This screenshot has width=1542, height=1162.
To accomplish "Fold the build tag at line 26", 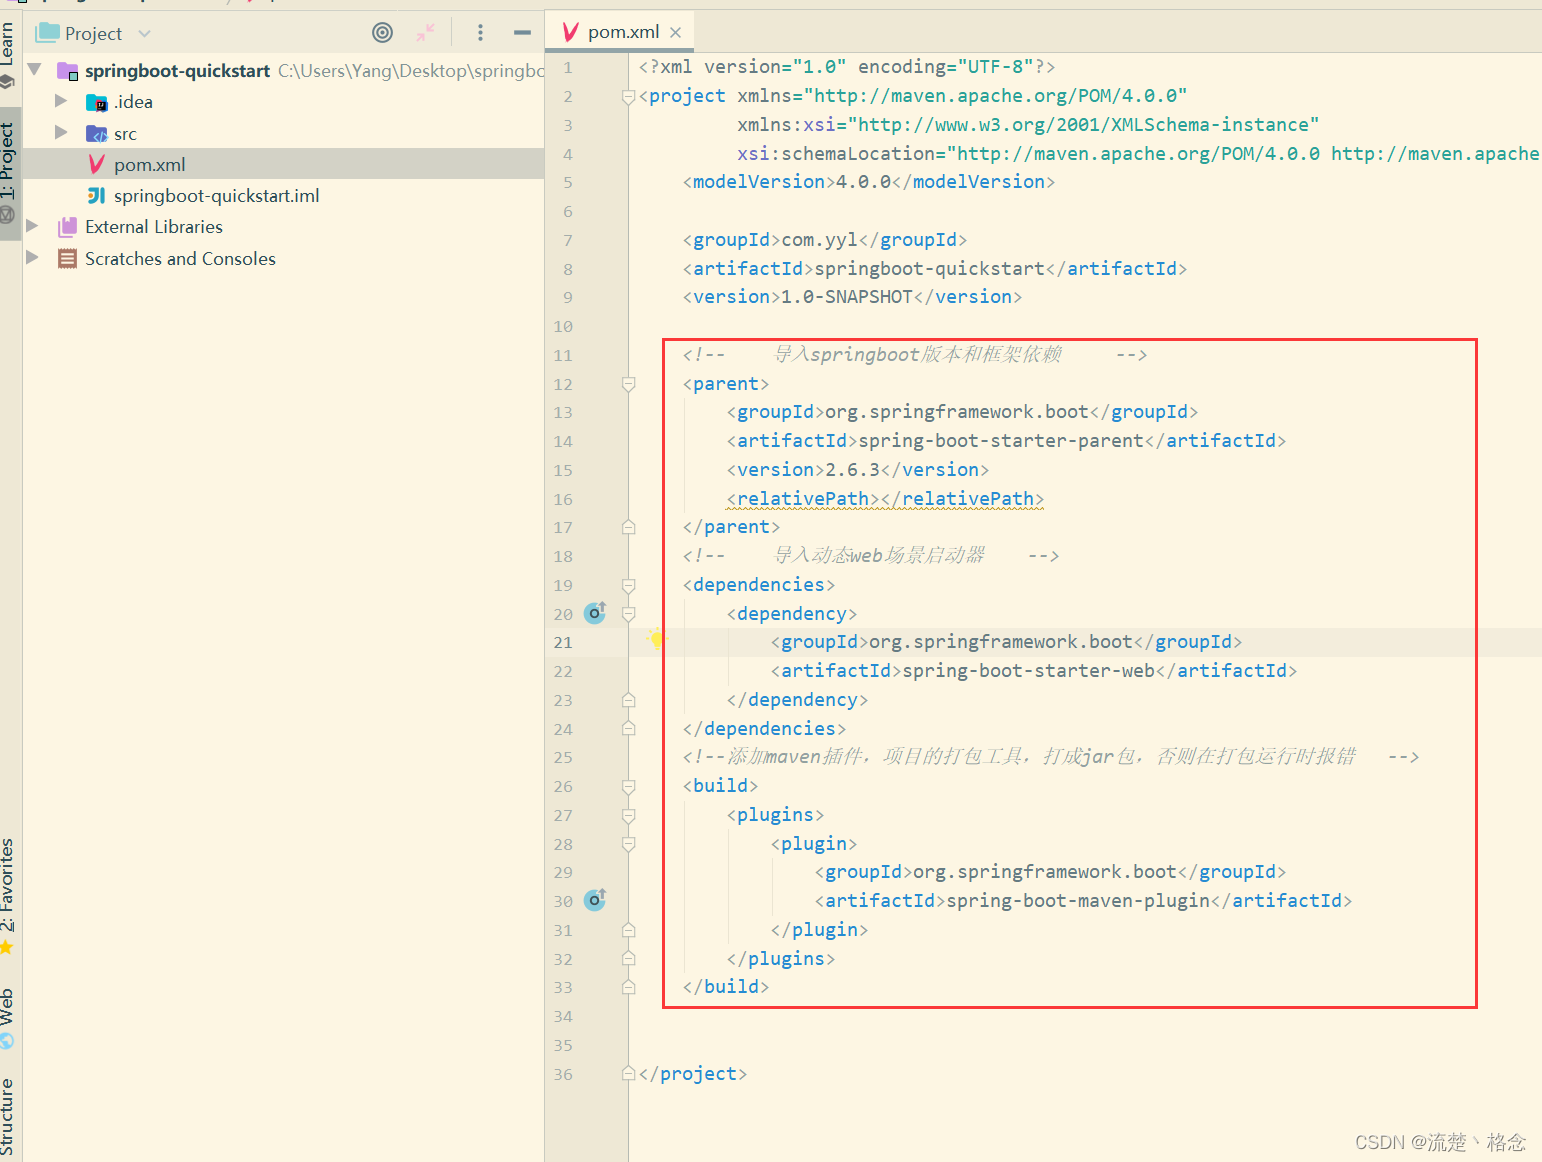I will [x=629, y=786].
